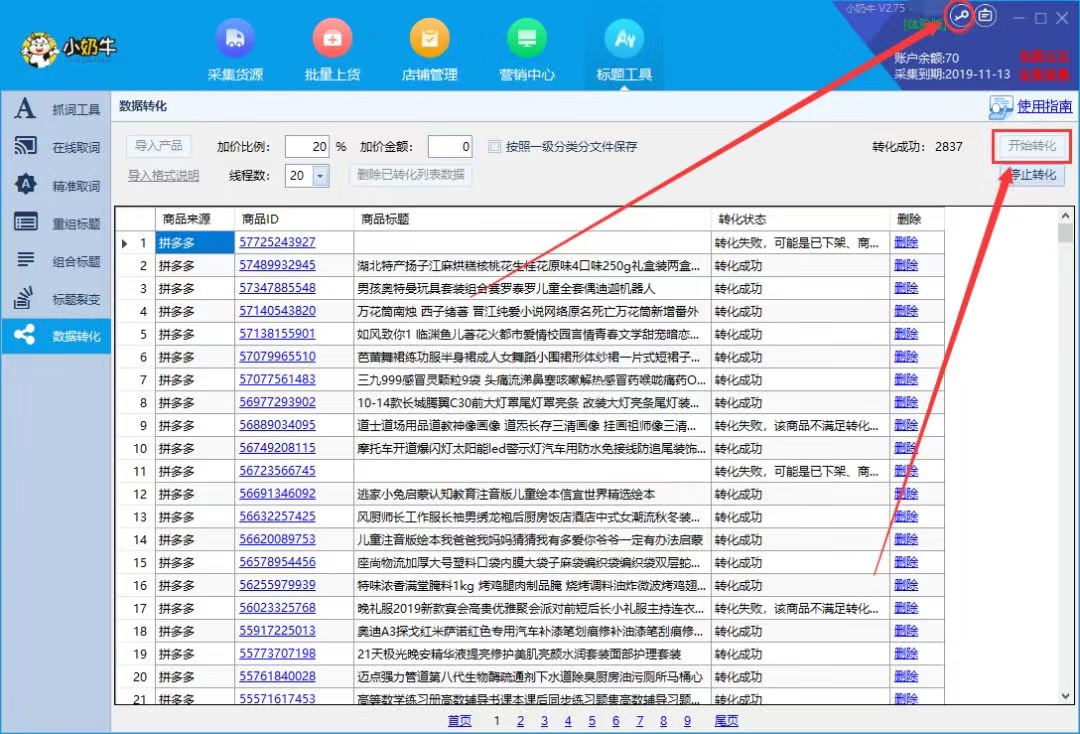The image size is (1080, 734).
Task: Open the 使用指南 guide link
Action: (1044, 106)
